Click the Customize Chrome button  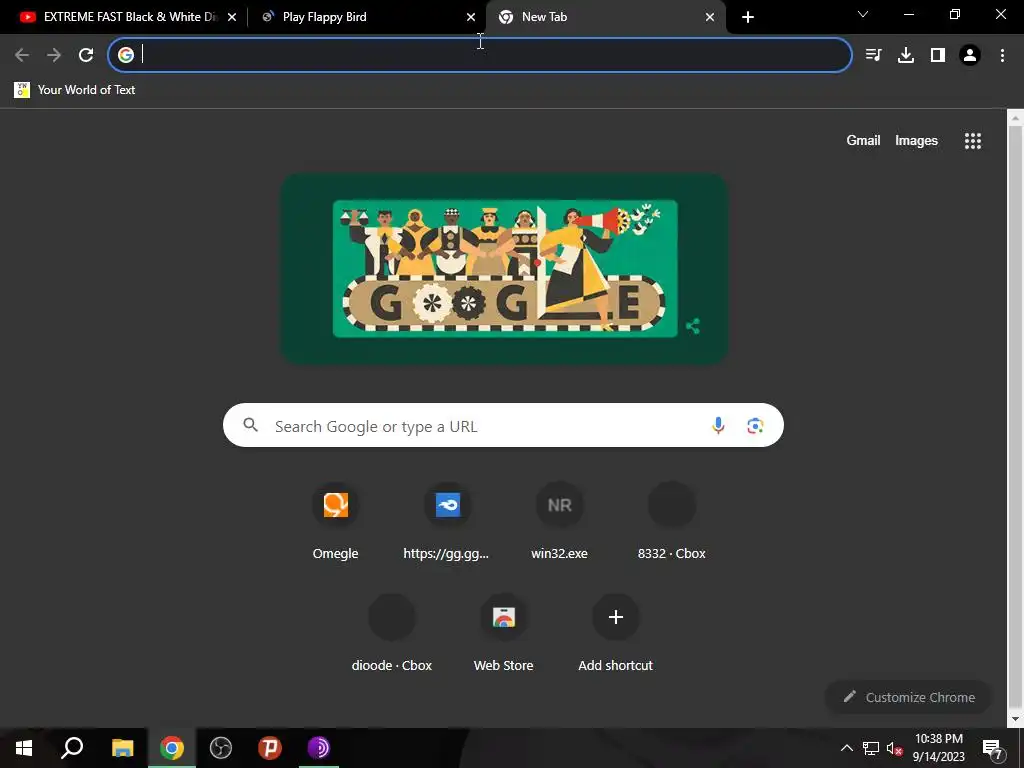pyautogui.click(x=908, y=697)
